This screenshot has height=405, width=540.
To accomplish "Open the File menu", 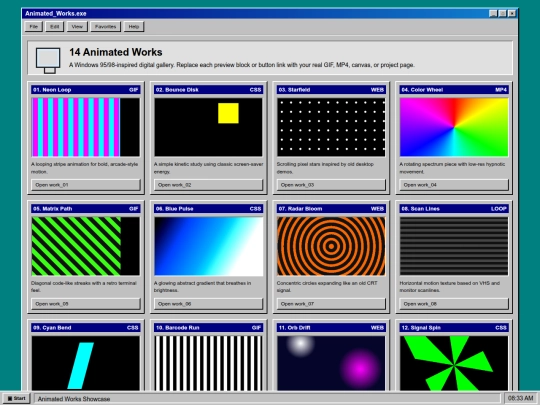I will click(x=33, y=27).
